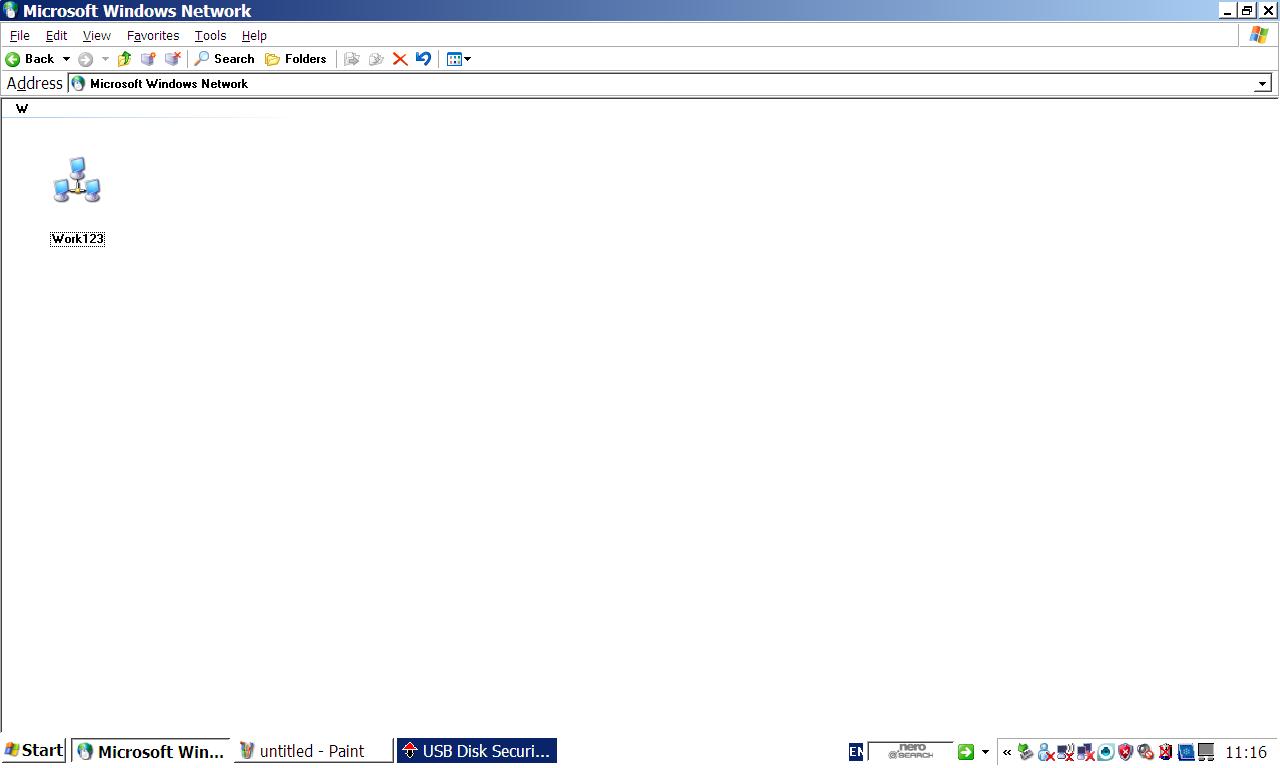Toggle the Folders pane button
Image resolution: width=1280 pixels, height=768 pixels.
click(x=296, y=59)
